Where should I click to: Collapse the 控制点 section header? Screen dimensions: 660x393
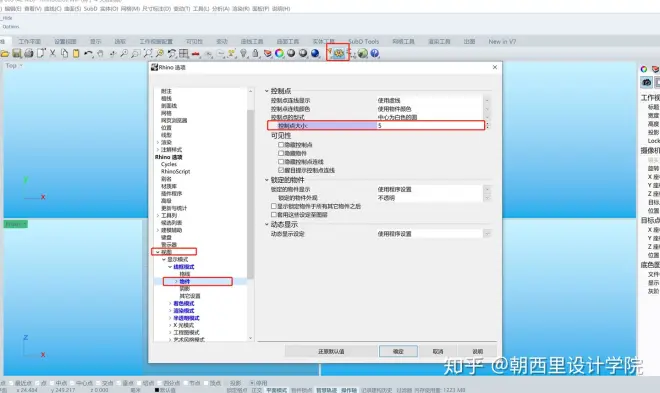pyautogui.click(x=266, y=91)
